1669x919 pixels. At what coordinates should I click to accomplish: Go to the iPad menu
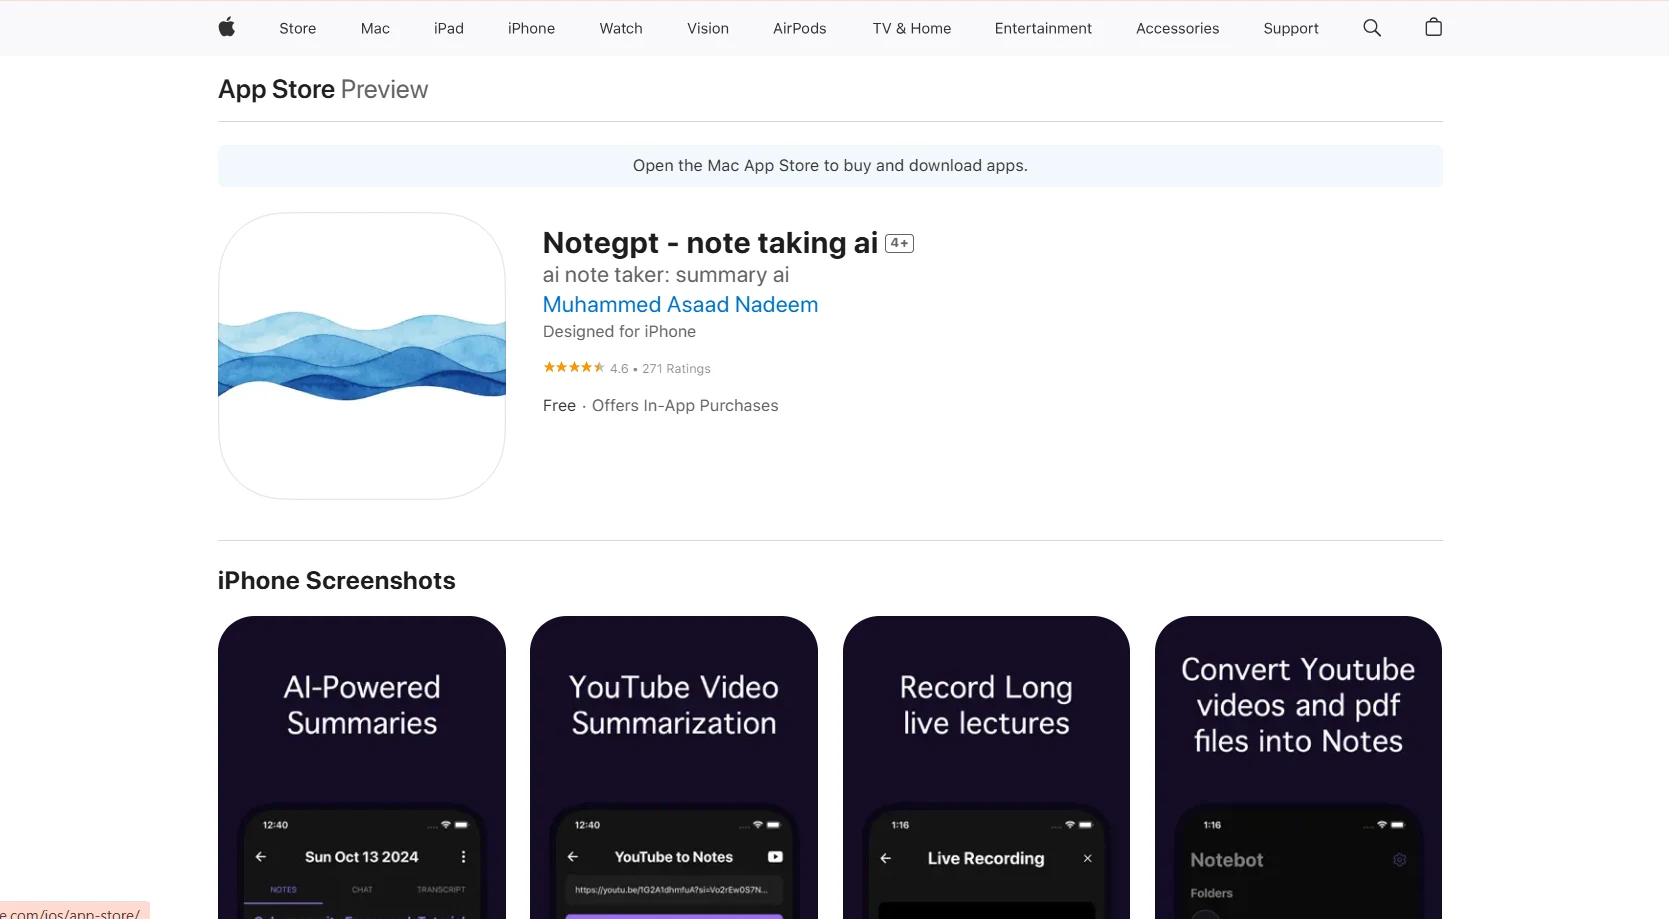click(x=449, y=28)
